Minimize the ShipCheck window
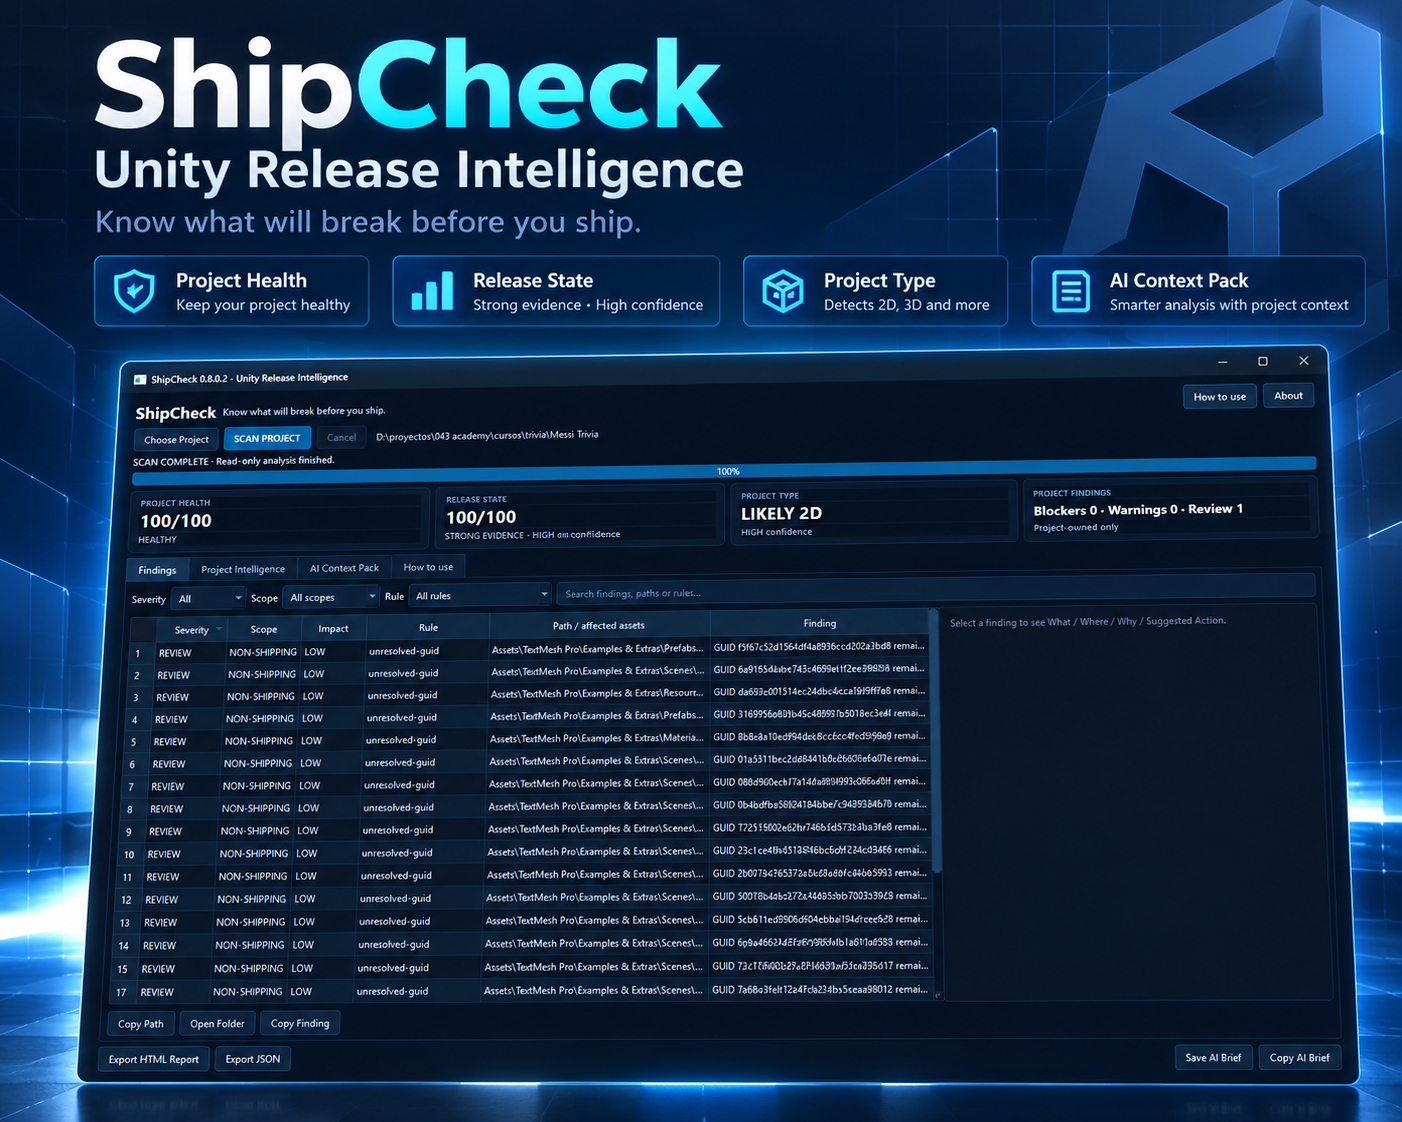1402x1122 pixels. coord(1222,362)
